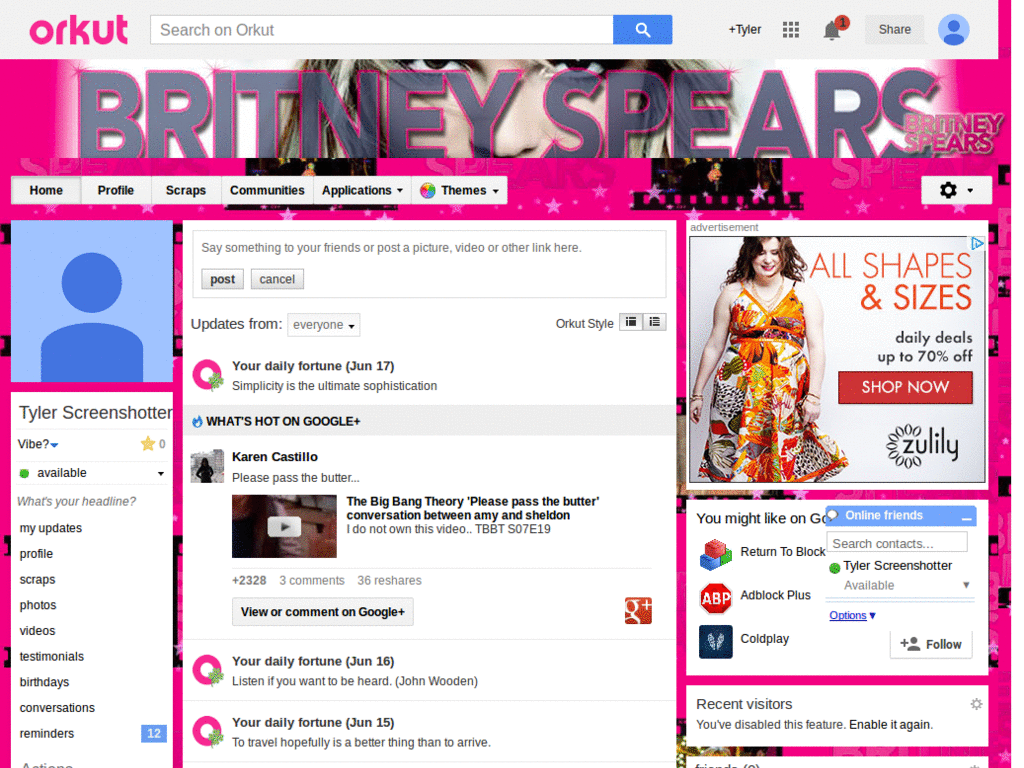Open the Updates from everyone dropdown
The image size is (1024, 768).
click(324, 325)
